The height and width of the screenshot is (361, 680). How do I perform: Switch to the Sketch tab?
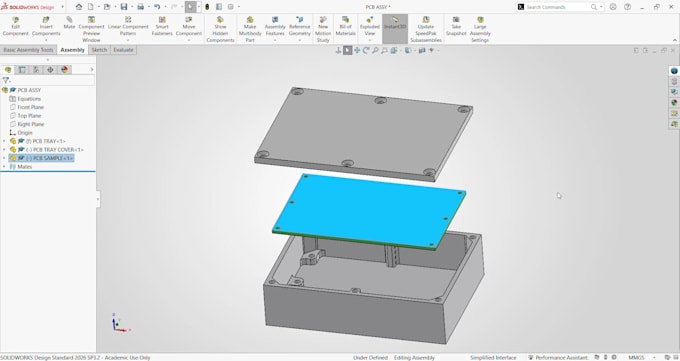[x=99, y=50]
